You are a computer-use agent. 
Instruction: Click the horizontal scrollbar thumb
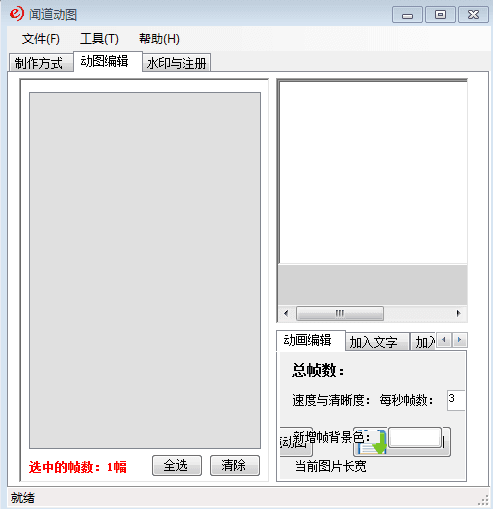tap(340, 313)
